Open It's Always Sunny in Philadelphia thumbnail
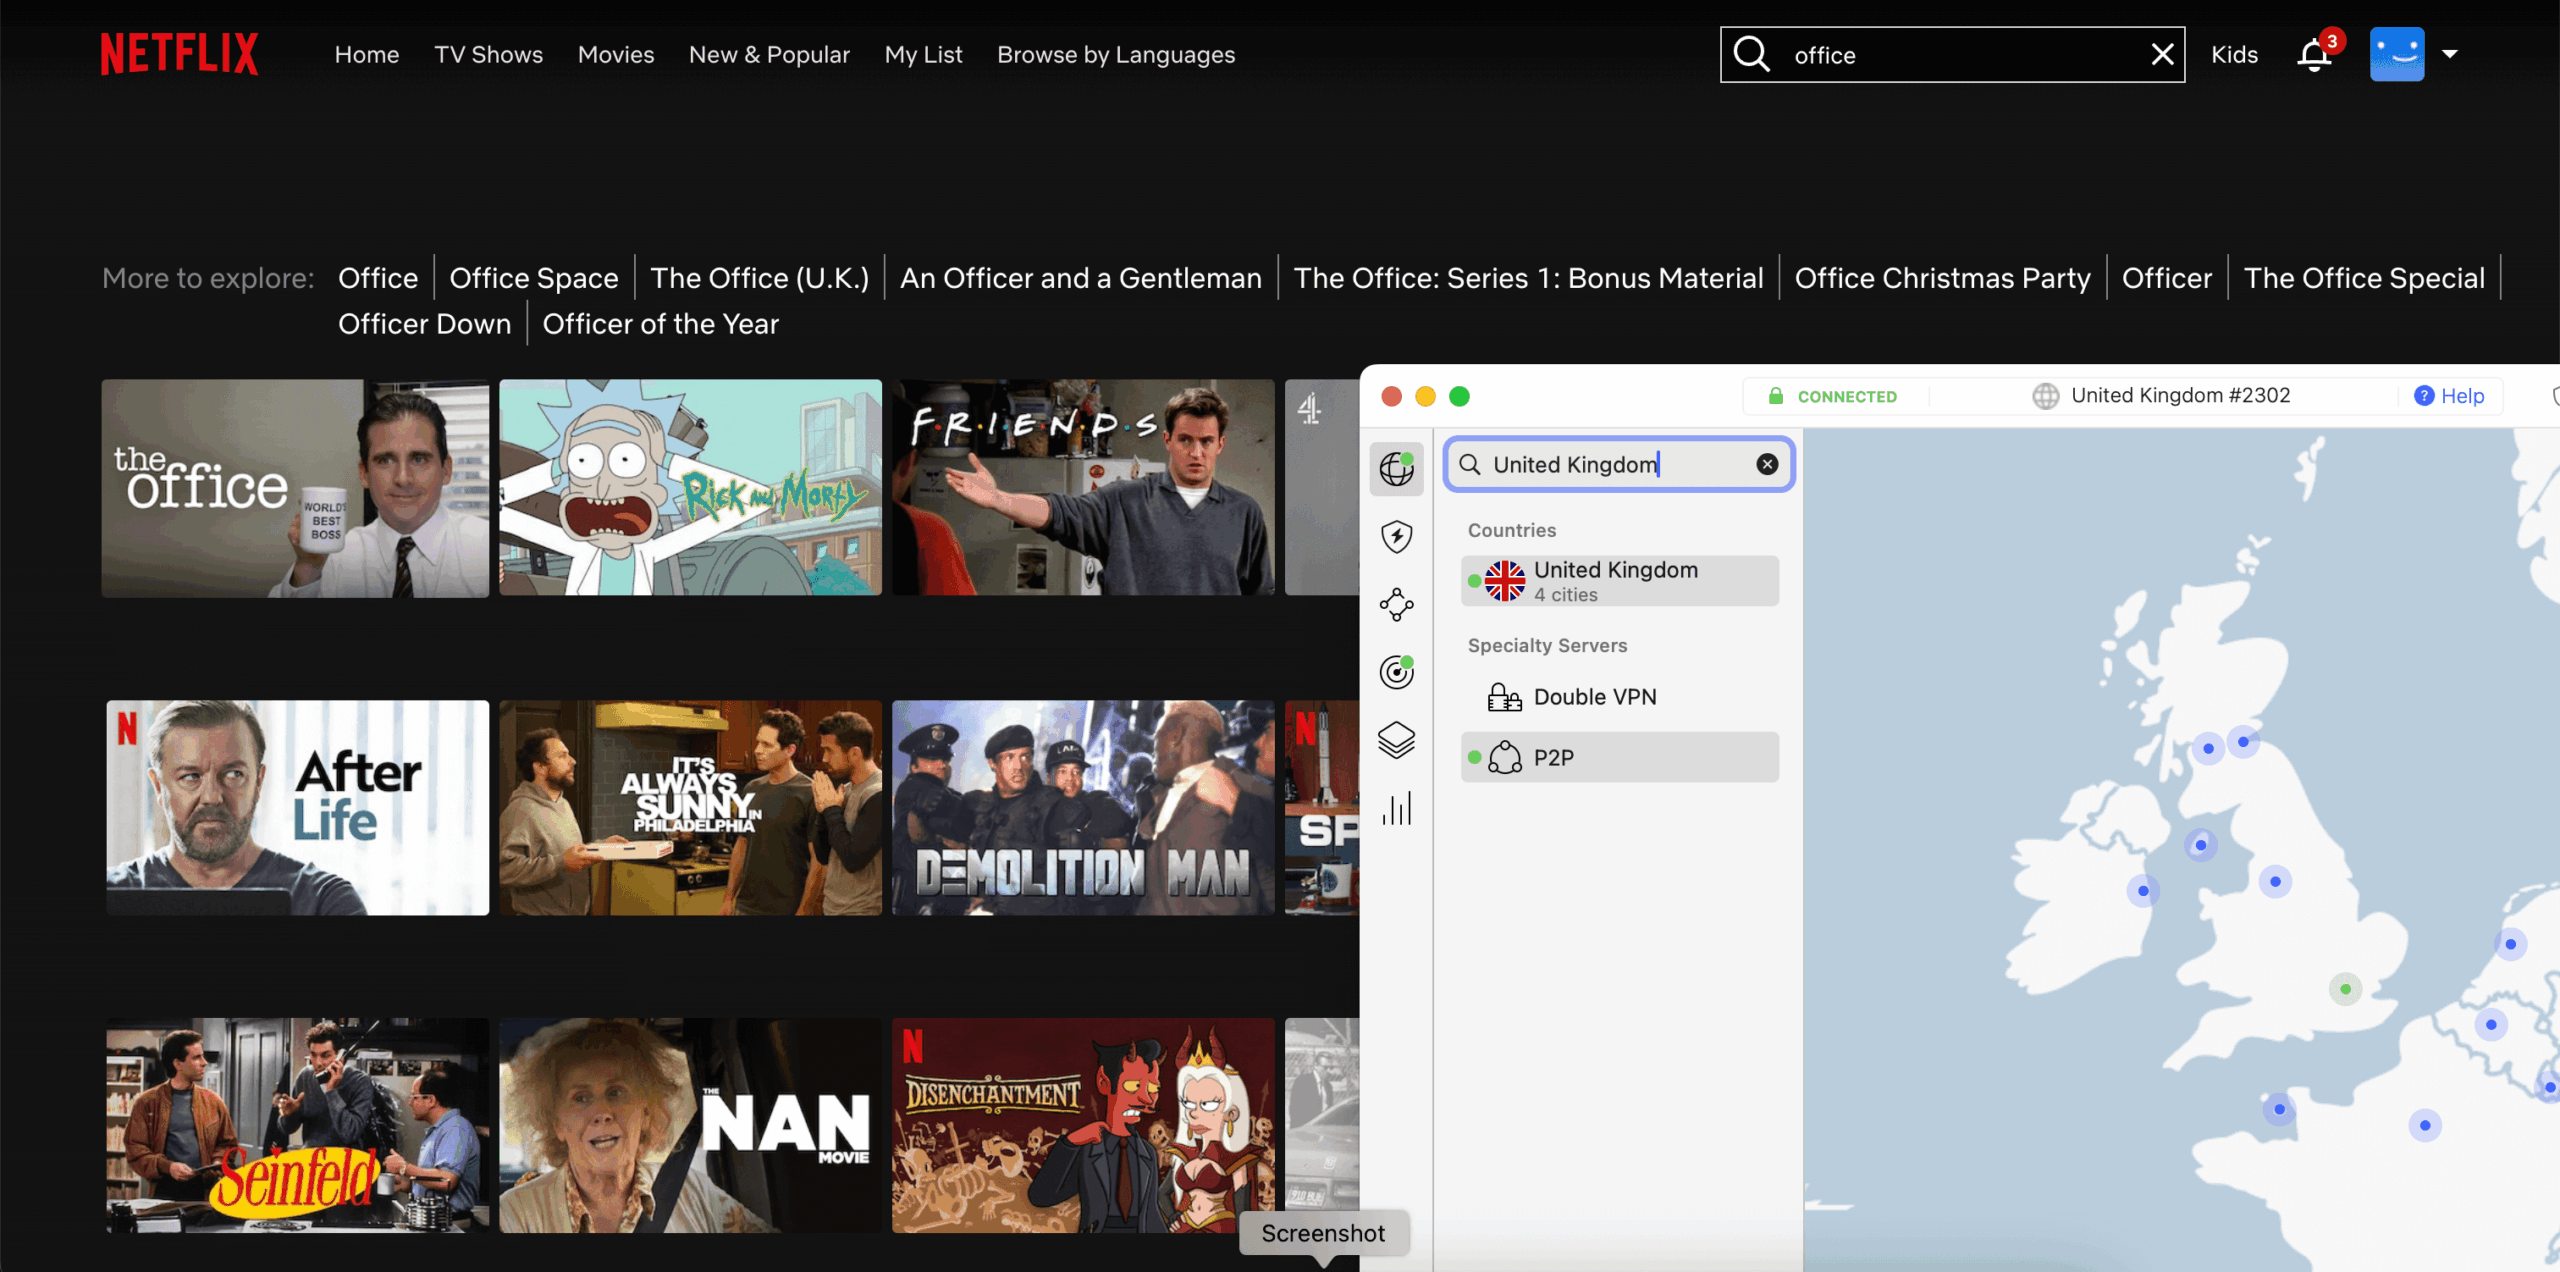 (x=690, y=807)
